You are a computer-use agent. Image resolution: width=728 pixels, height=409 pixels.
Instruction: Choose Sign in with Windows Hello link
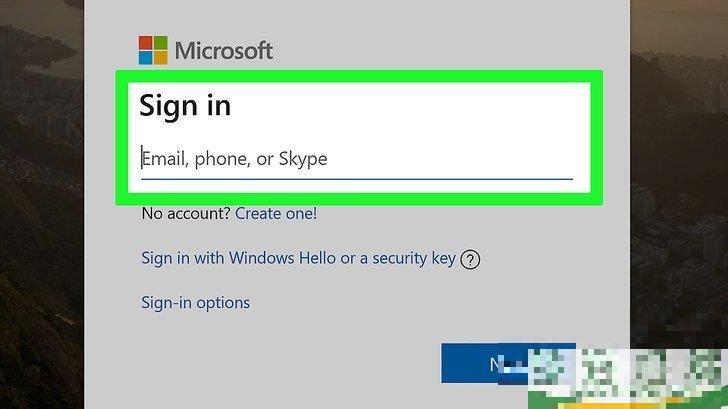[298, 258]
